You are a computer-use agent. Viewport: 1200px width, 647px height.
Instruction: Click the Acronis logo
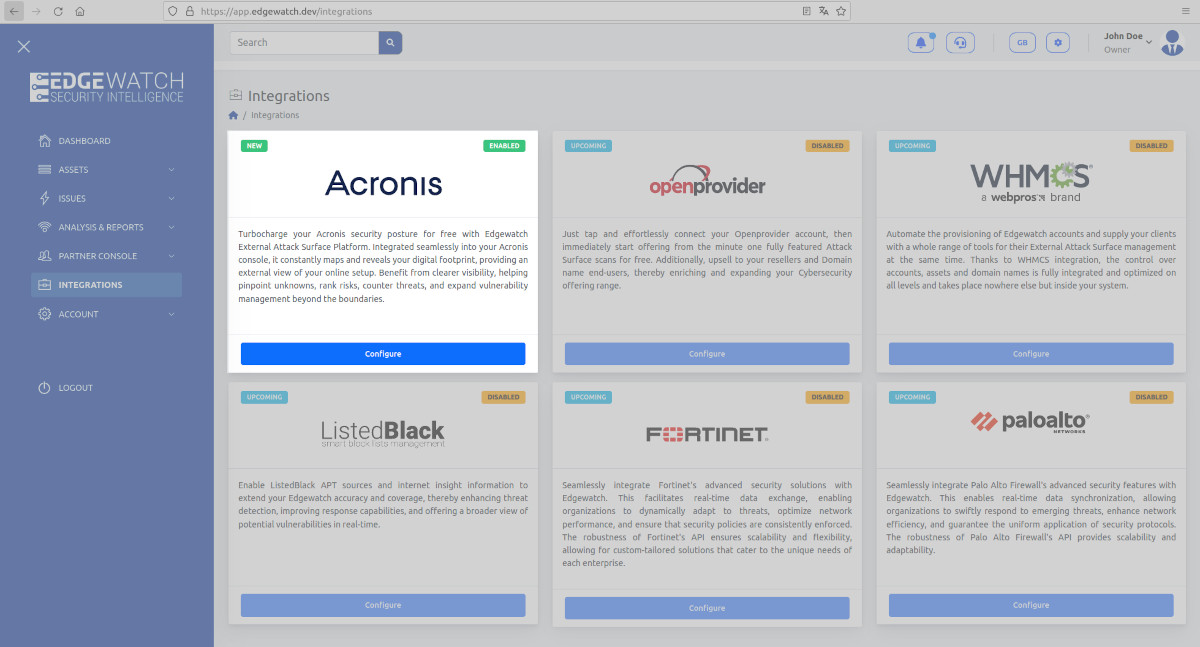(383, 182)
